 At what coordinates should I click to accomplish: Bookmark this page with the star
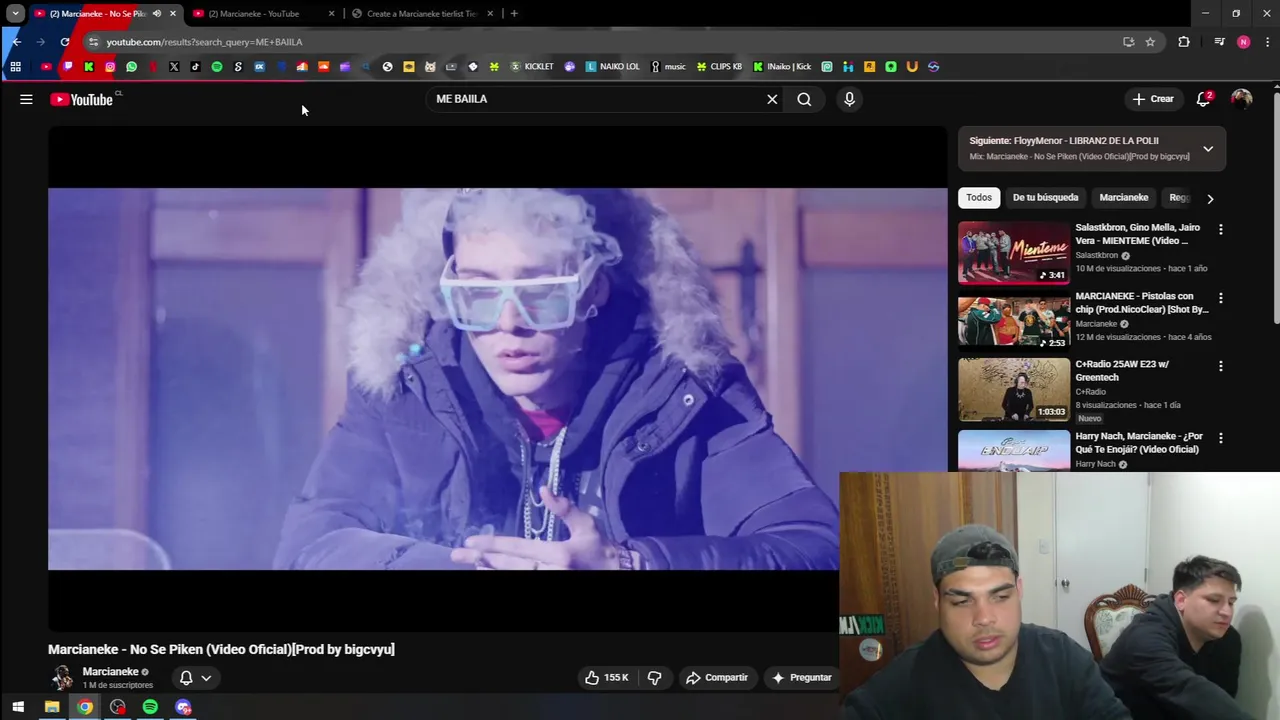[x=1150, y=42]
